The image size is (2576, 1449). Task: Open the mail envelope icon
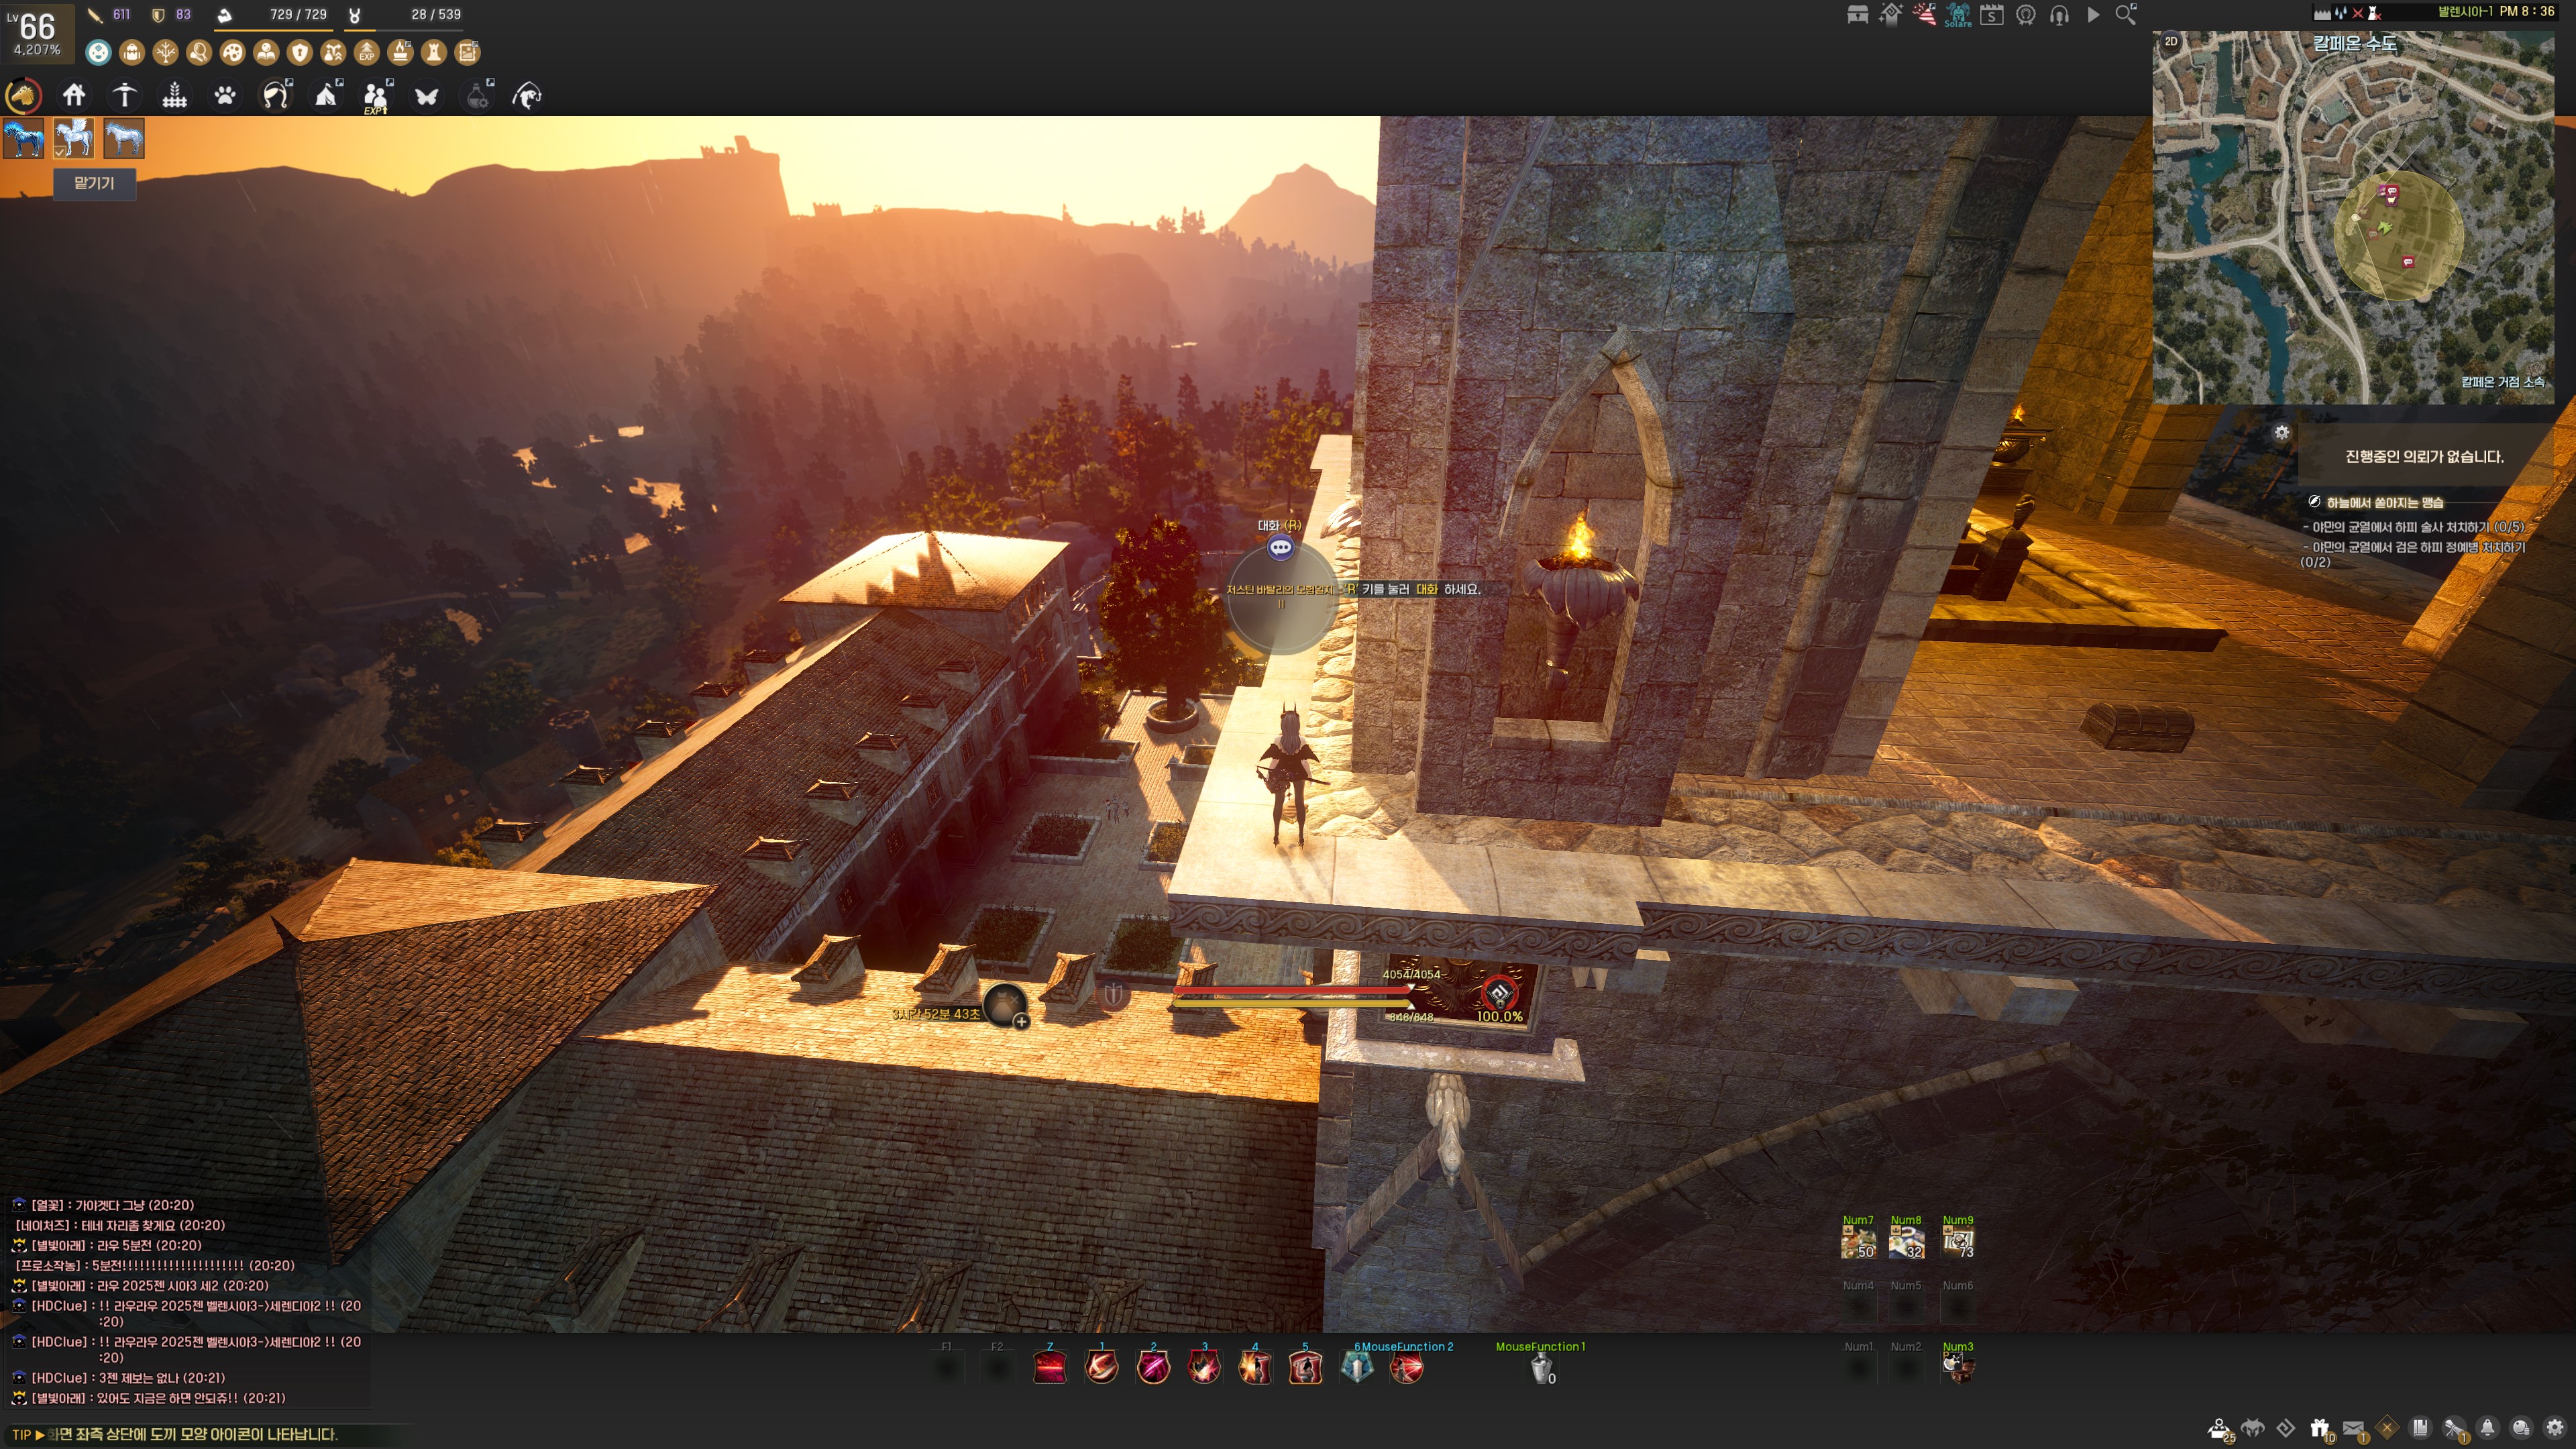coord(2353,1428)
